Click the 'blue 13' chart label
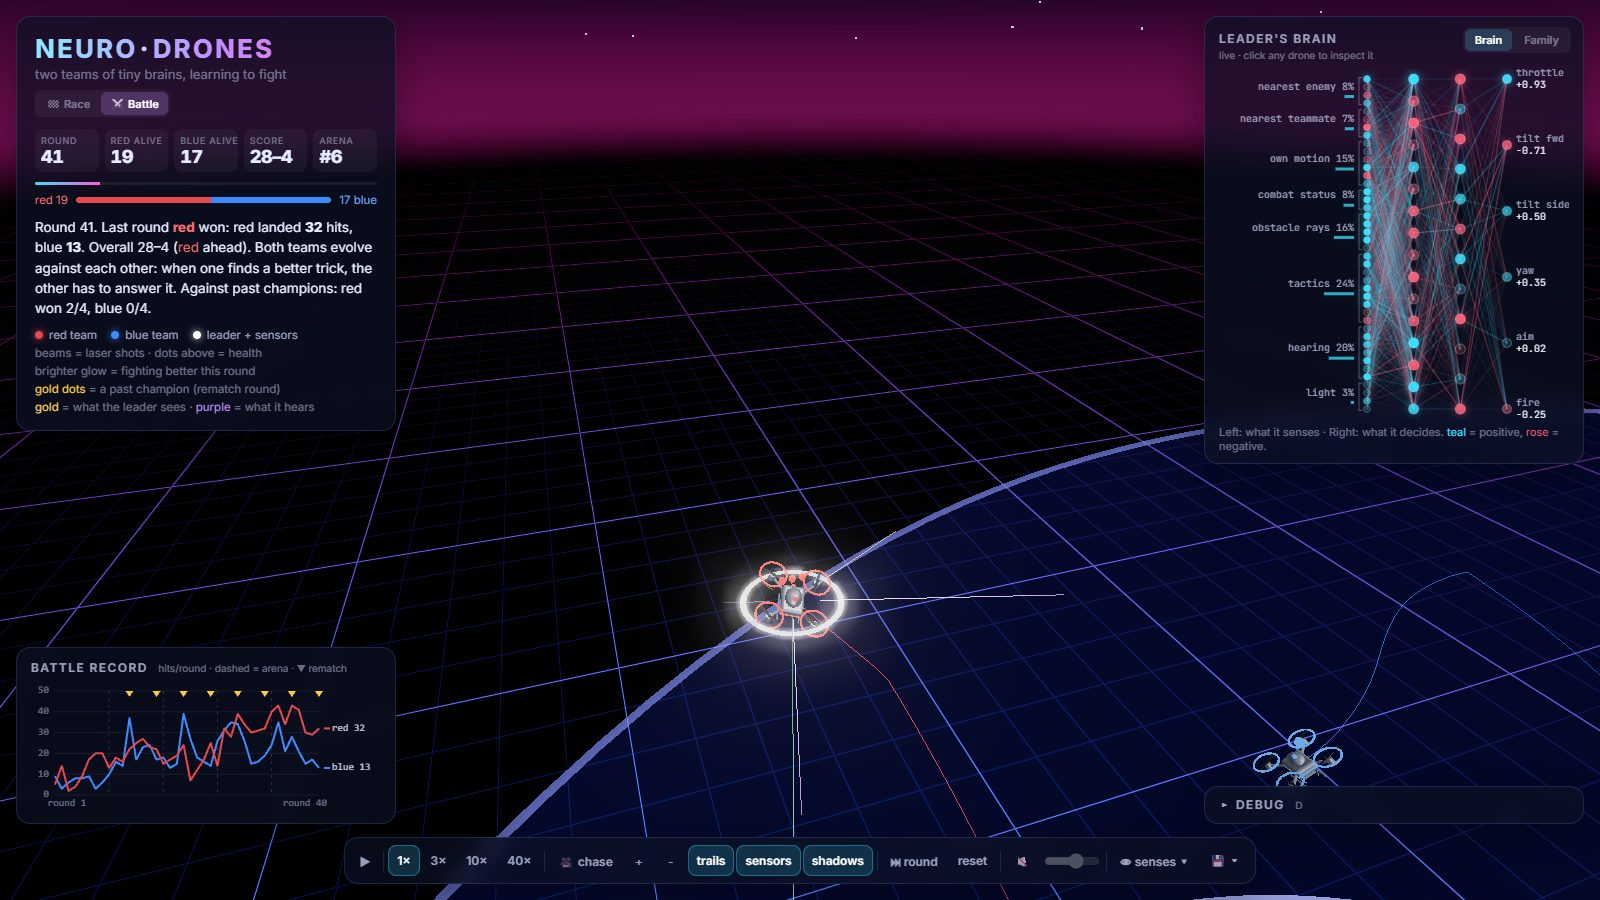Viewport: 1600px width, 900px height. pos(350,767)
